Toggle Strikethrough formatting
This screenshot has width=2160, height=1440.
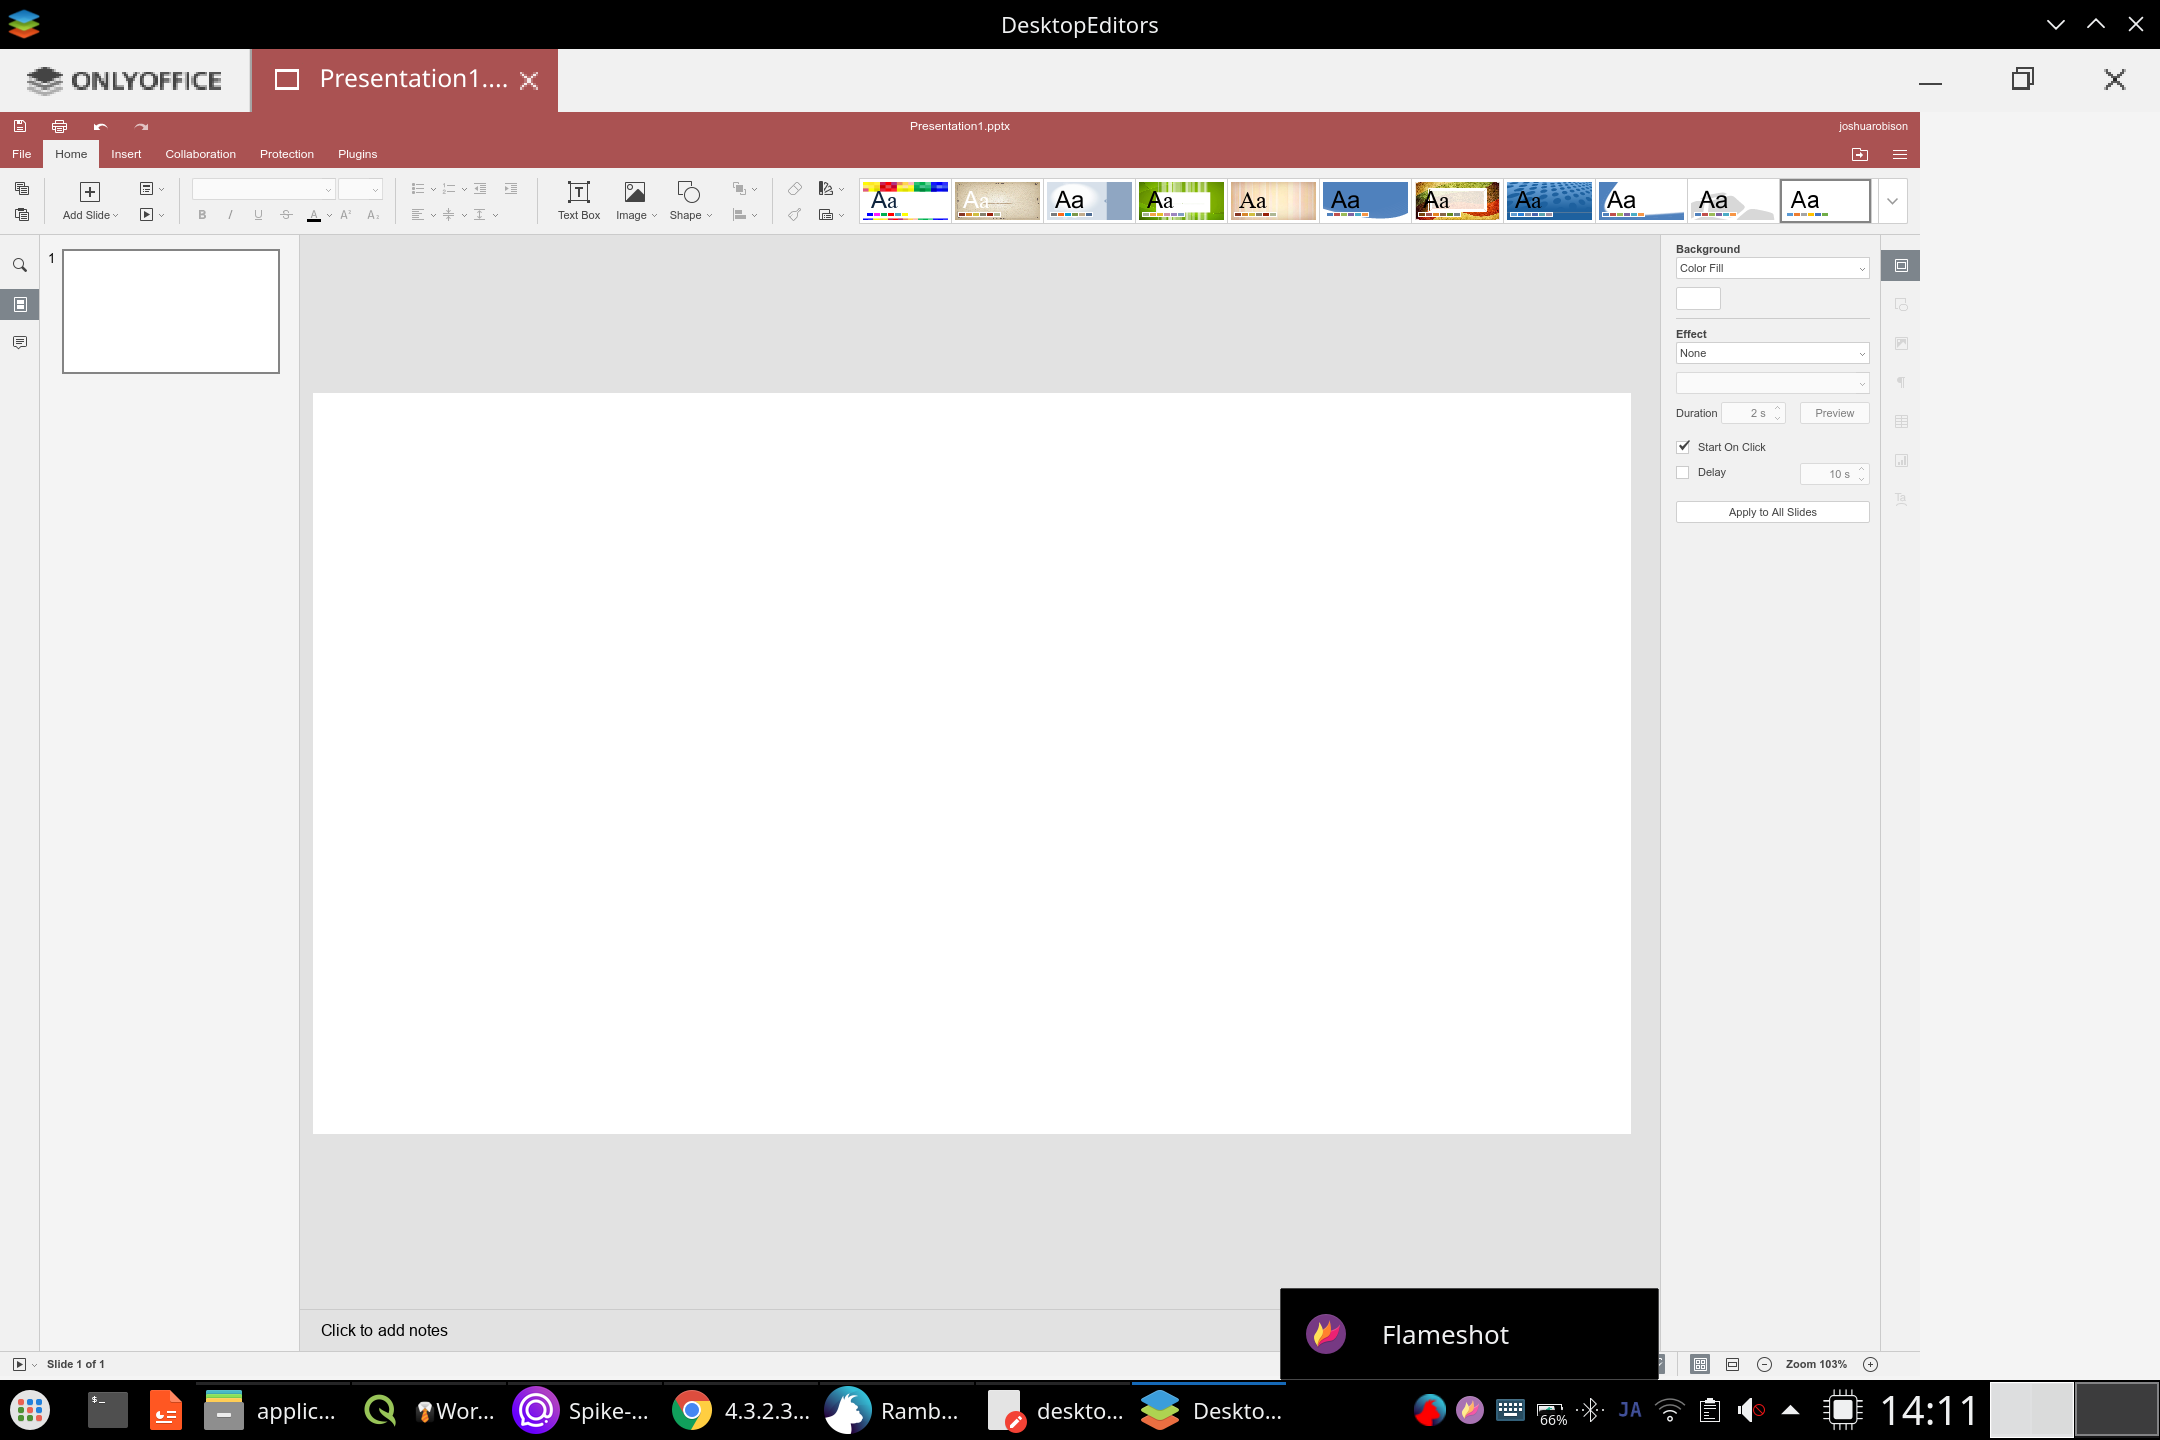point(286,215)
